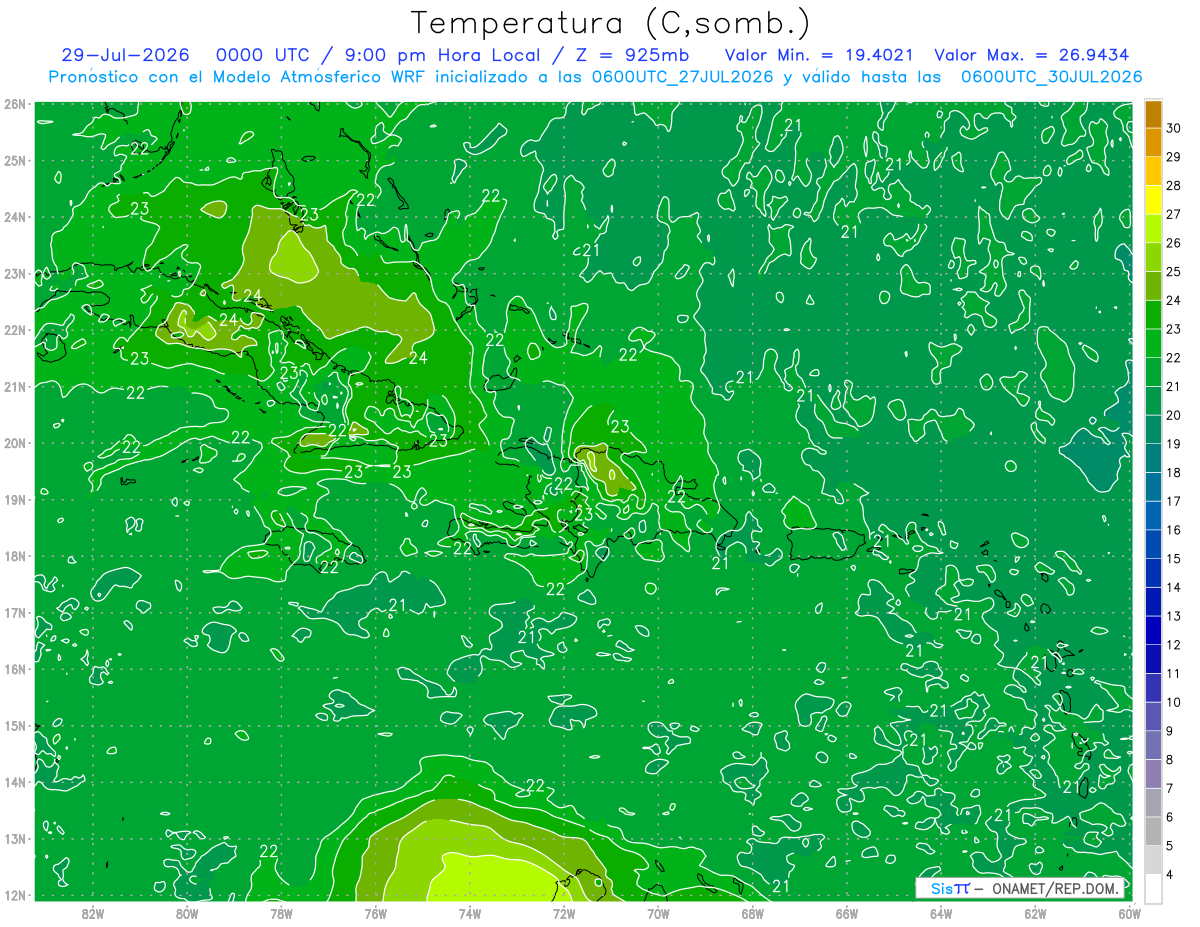This screenshot has height=927, width=1200.
Task: Click the dark orange swatch above 30
Action: [x=1153, y=114]
